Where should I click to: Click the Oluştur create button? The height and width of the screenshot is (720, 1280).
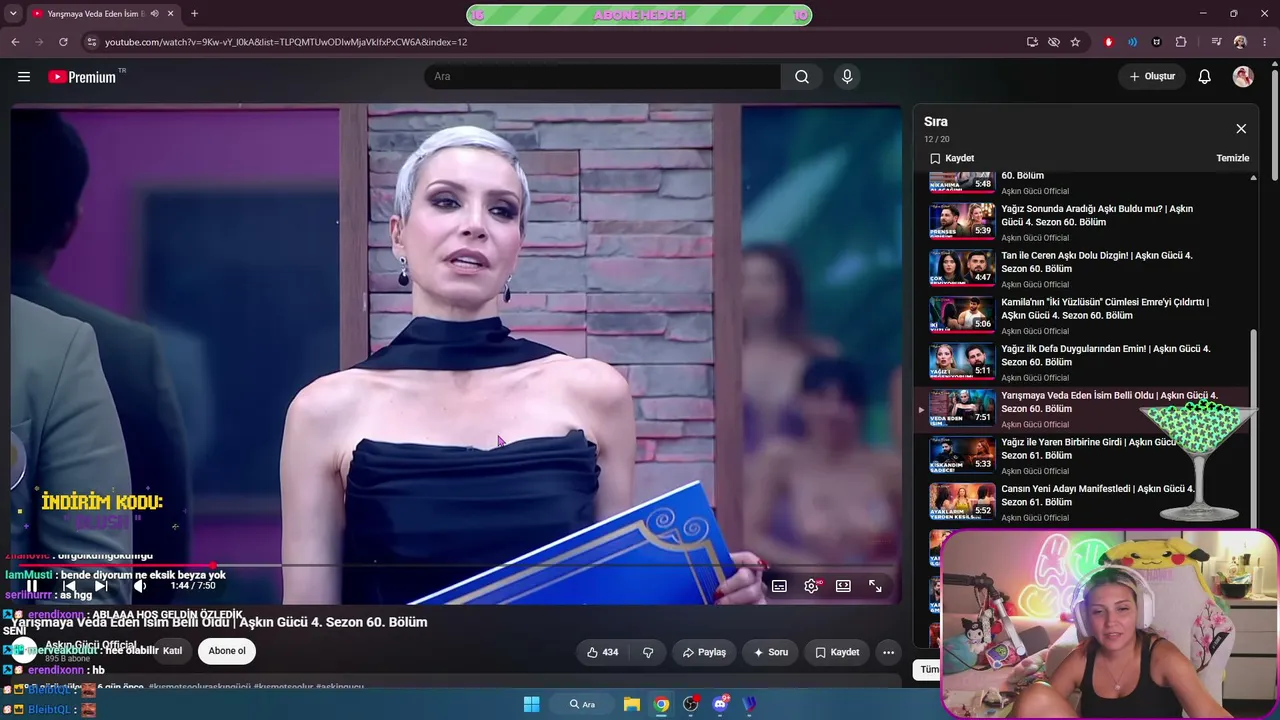1152,77
